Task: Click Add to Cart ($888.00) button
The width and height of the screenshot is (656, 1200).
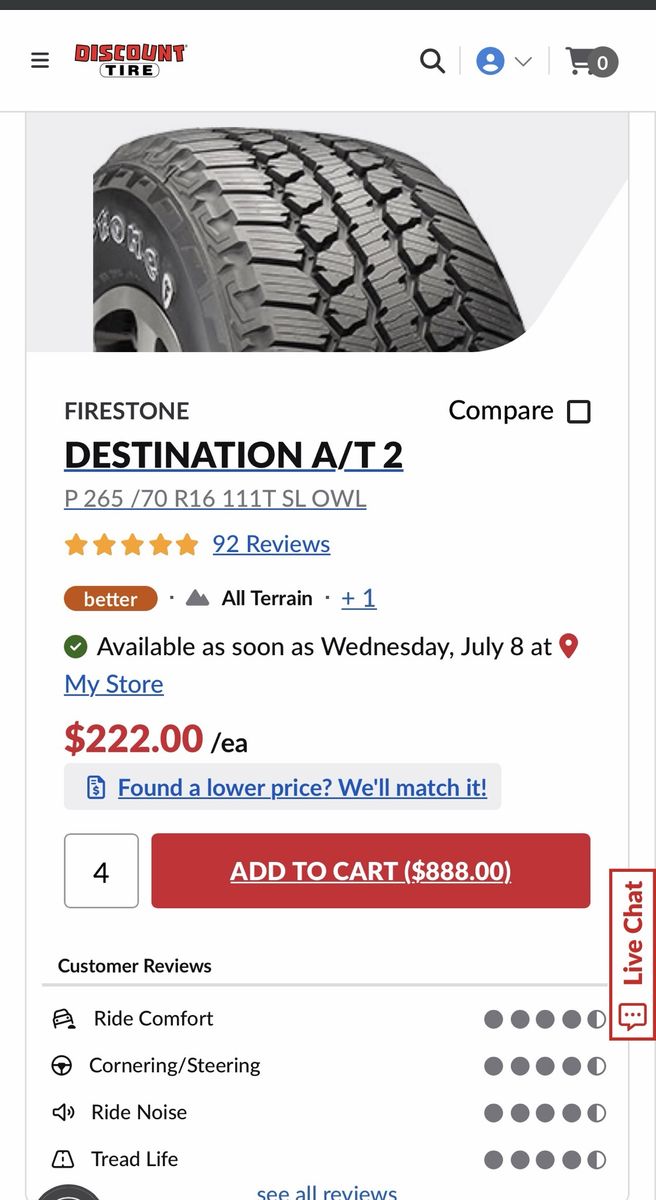Action: coord(371,871)
